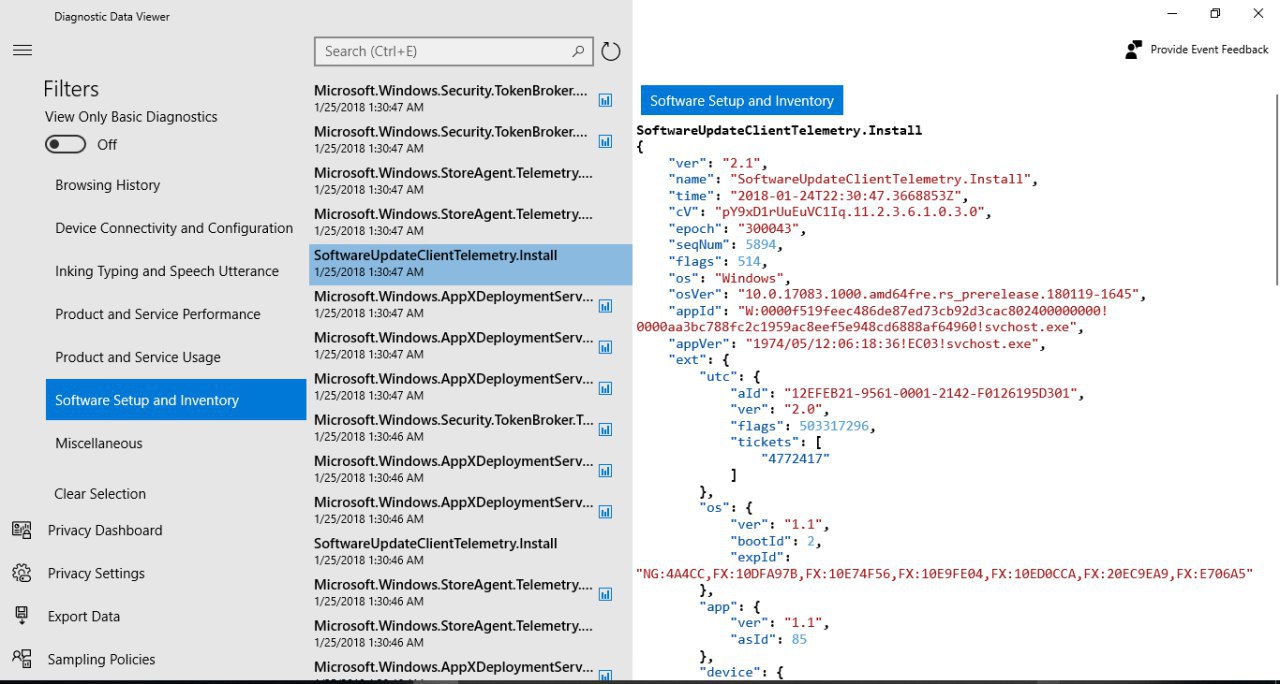Click Clear Selection under filters
Image resolution: width=1280 pixels, height=684 pixels.
(x=100, y=494)
